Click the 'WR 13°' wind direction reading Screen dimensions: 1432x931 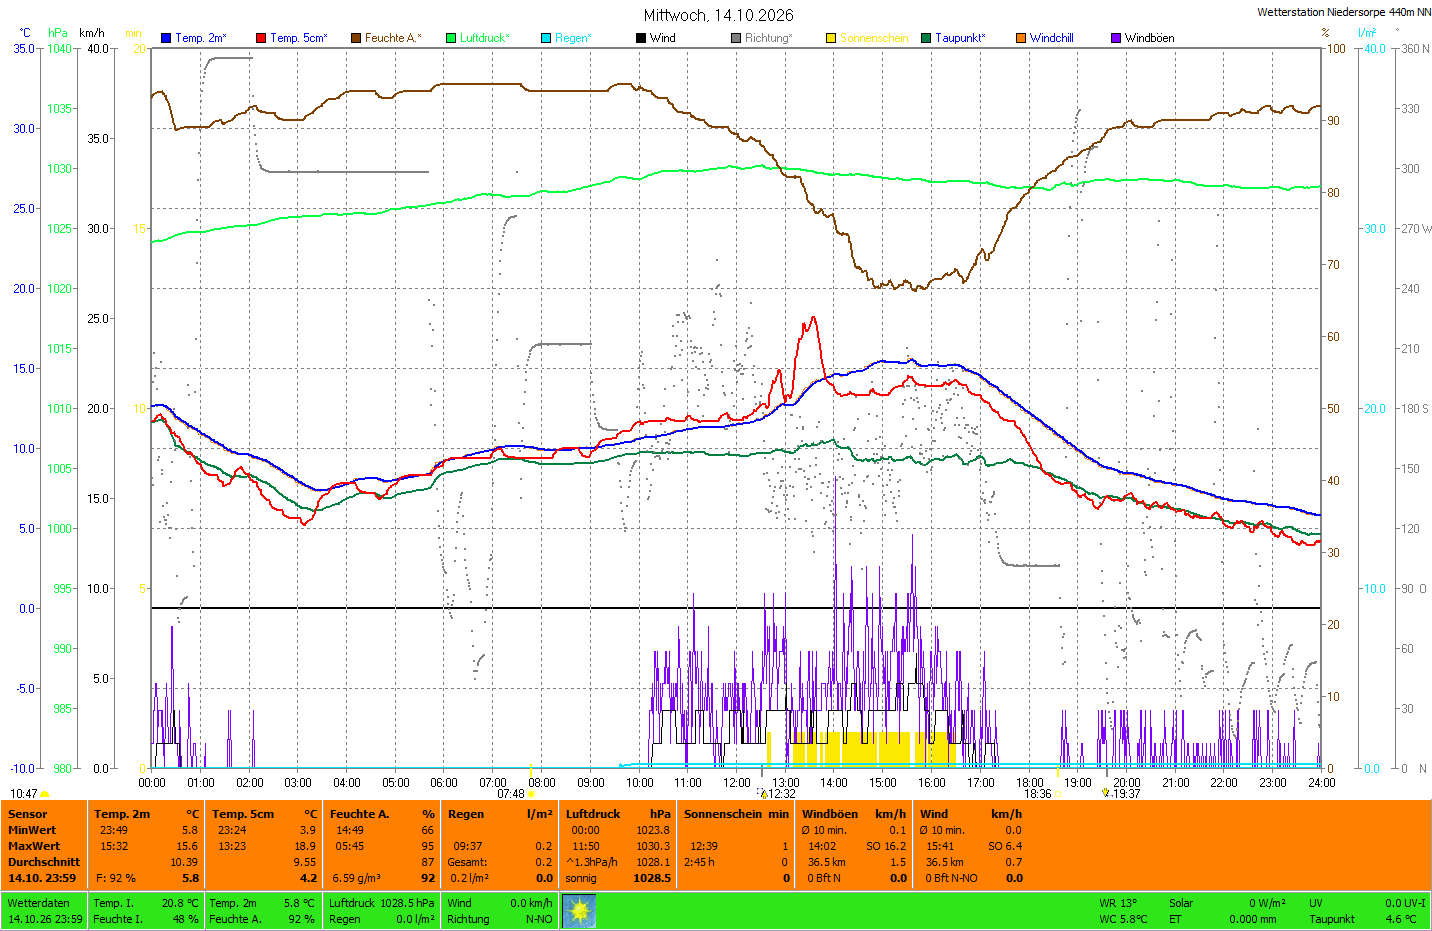pyautogui.click(x=1118, y=903)
